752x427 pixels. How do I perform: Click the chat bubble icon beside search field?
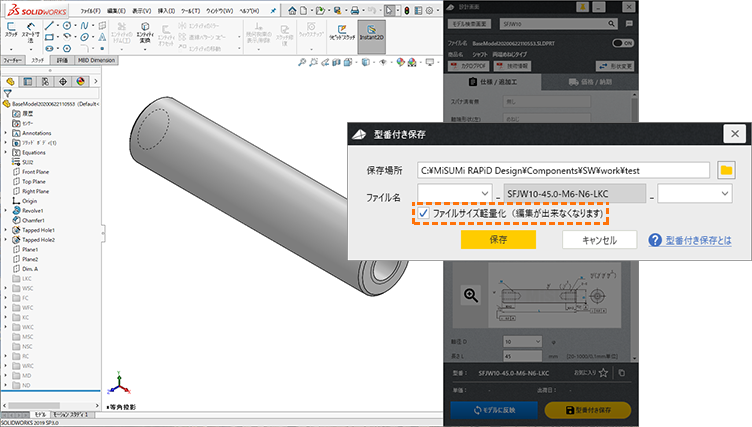[x=628, y=22]
